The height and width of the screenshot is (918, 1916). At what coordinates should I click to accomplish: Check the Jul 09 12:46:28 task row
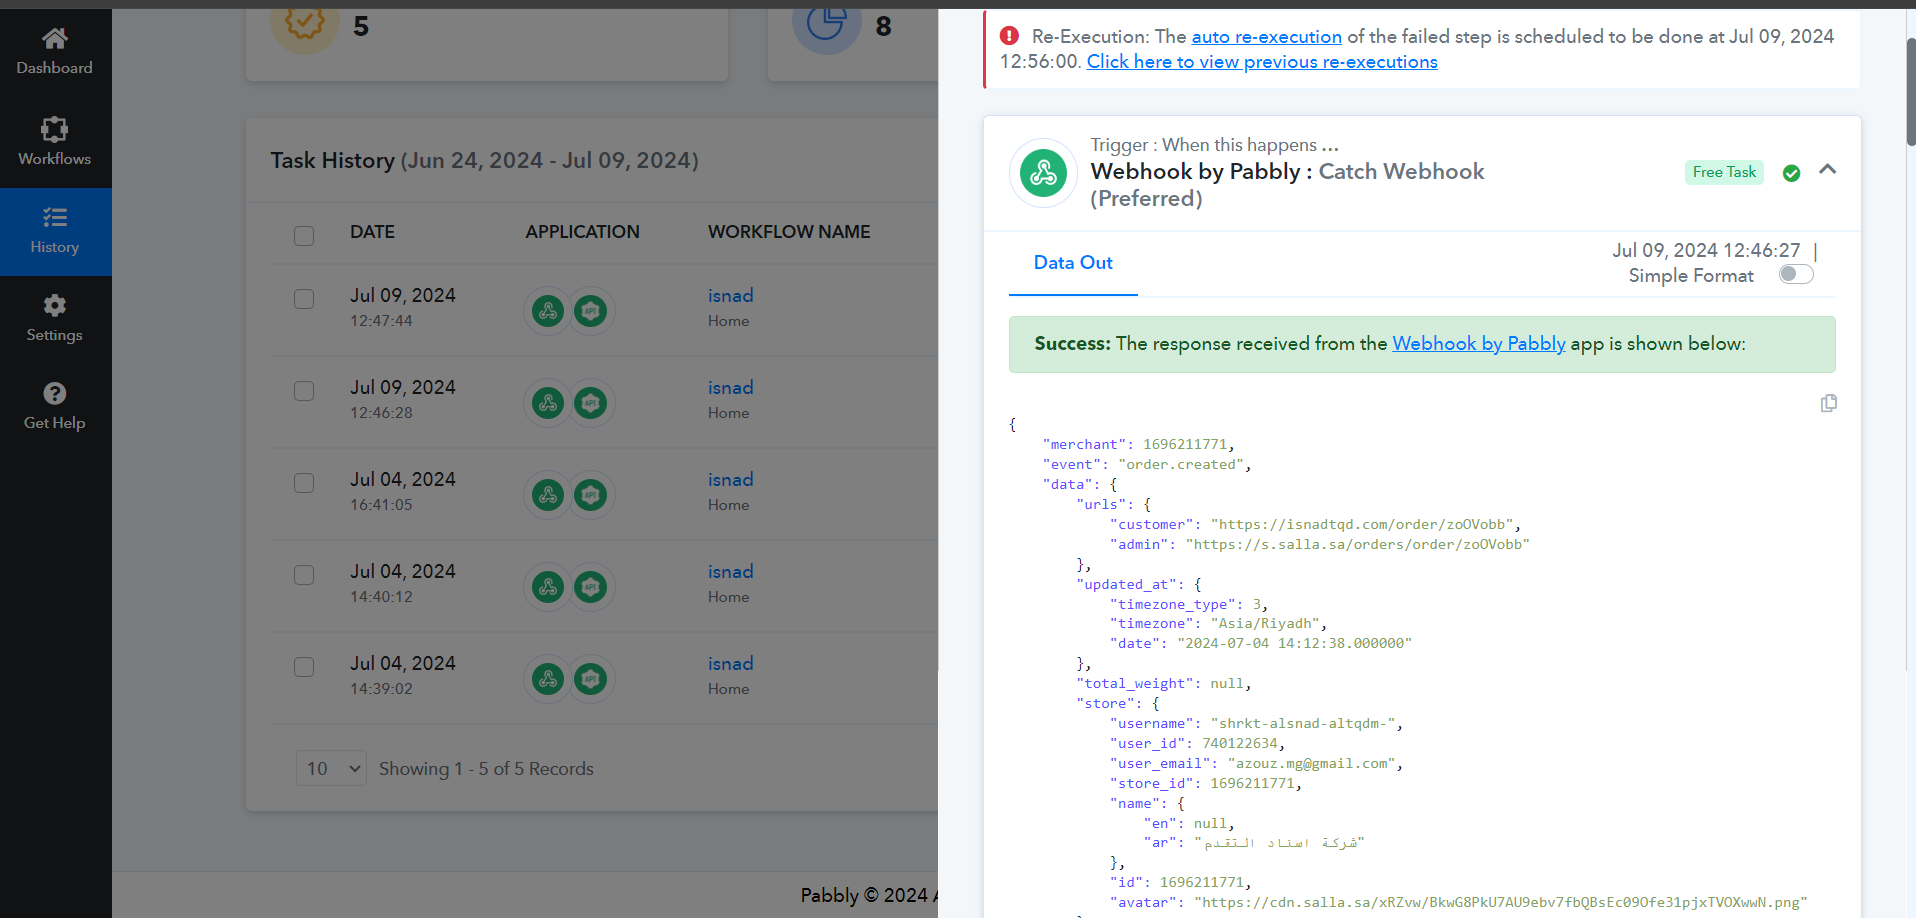(x=304, y=391)
